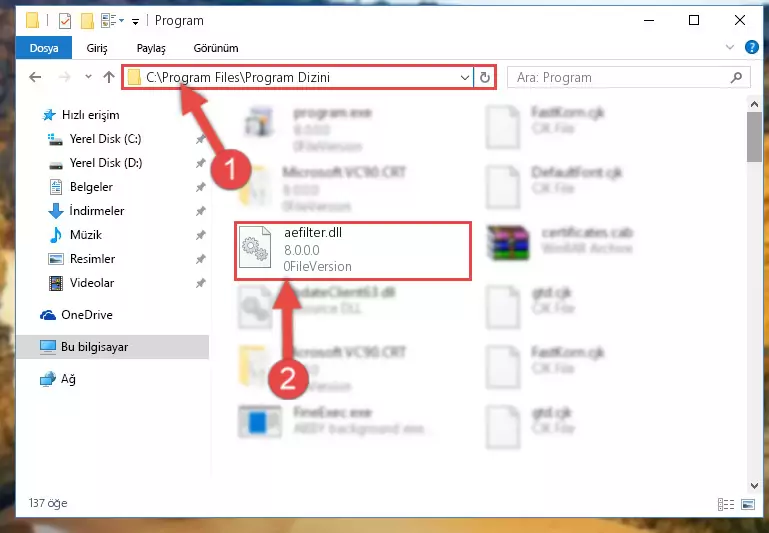The width and height of the screenshot is (769, 533).
Task: Open Explorer help icon
Action: [x=751, y=47]
